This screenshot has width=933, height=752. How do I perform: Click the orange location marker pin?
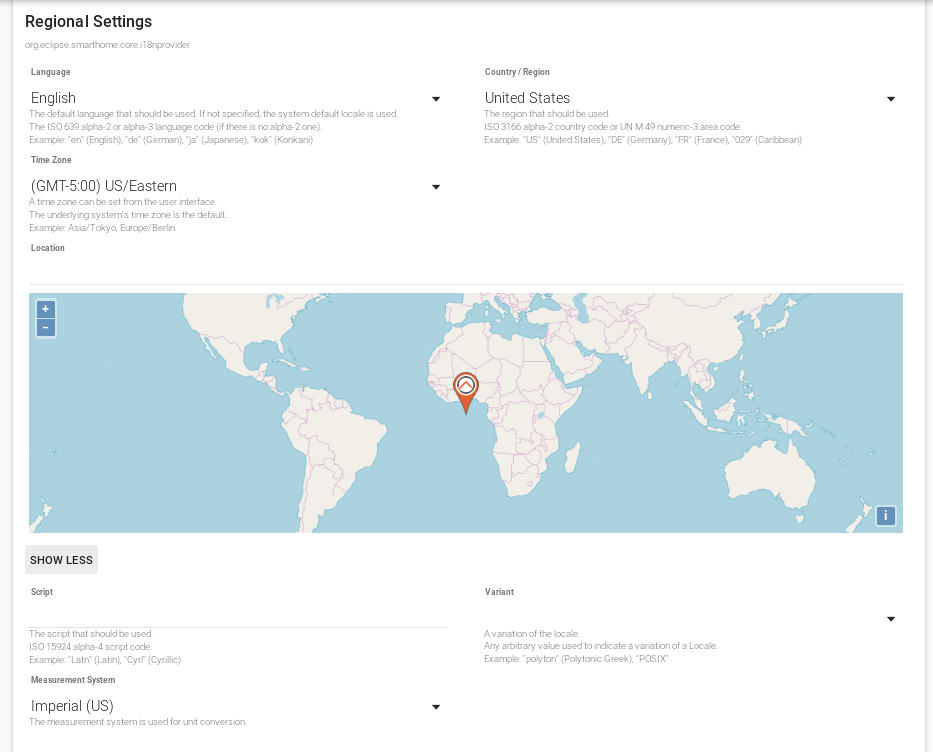click(x=466, y=390)
